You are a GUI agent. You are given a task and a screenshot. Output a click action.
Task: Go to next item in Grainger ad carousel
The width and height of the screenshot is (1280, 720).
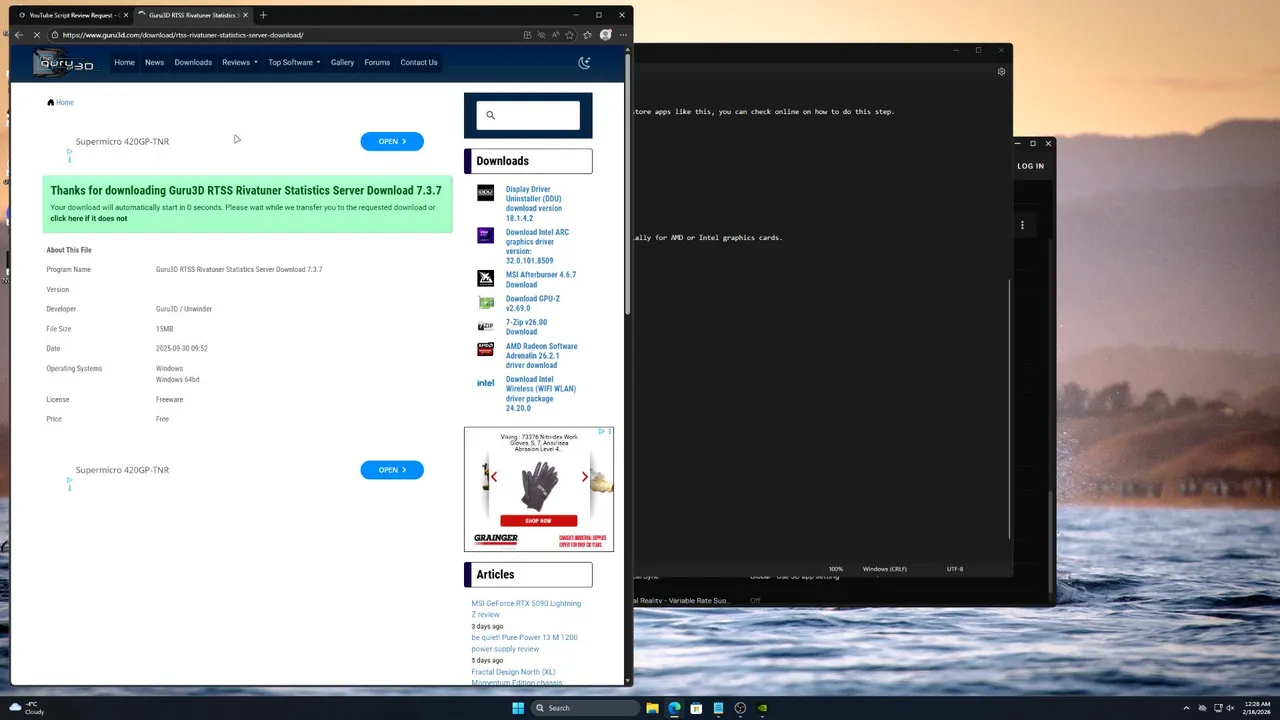(585, 477)
